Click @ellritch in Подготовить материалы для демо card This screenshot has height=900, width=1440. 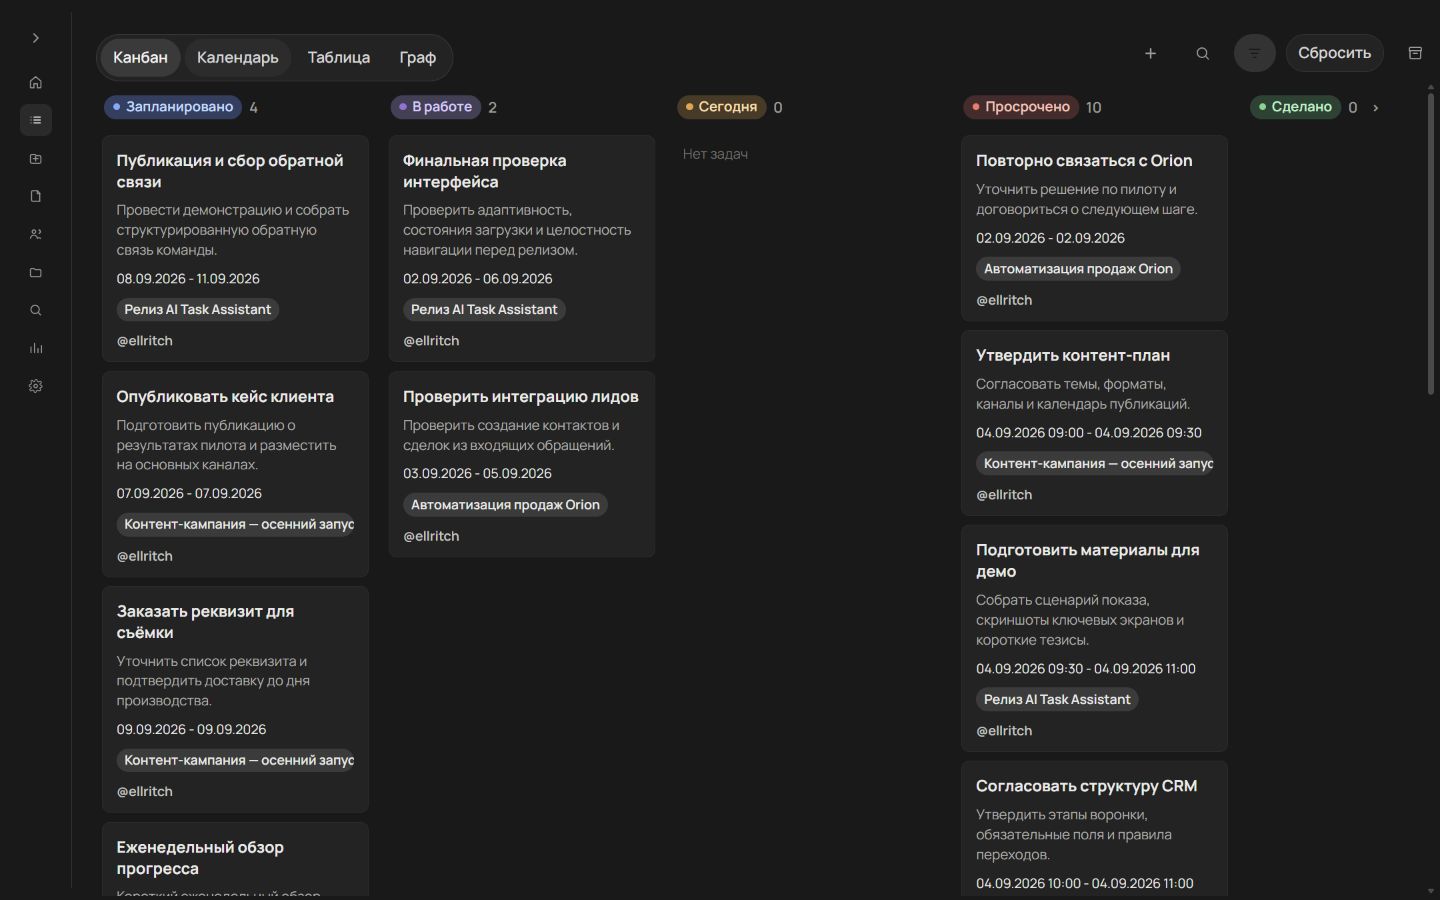click(1004, 731)
